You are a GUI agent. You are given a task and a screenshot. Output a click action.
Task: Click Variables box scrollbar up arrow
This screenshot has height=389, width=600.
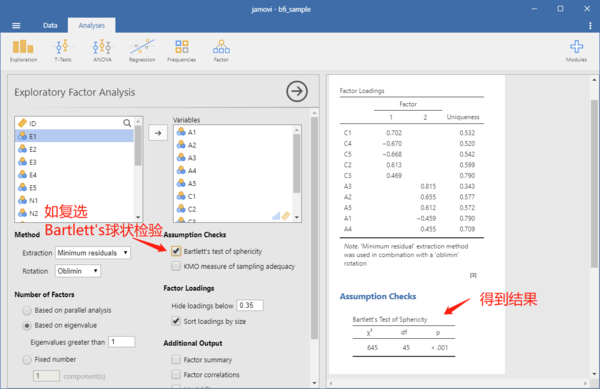(x=297, y=130)
